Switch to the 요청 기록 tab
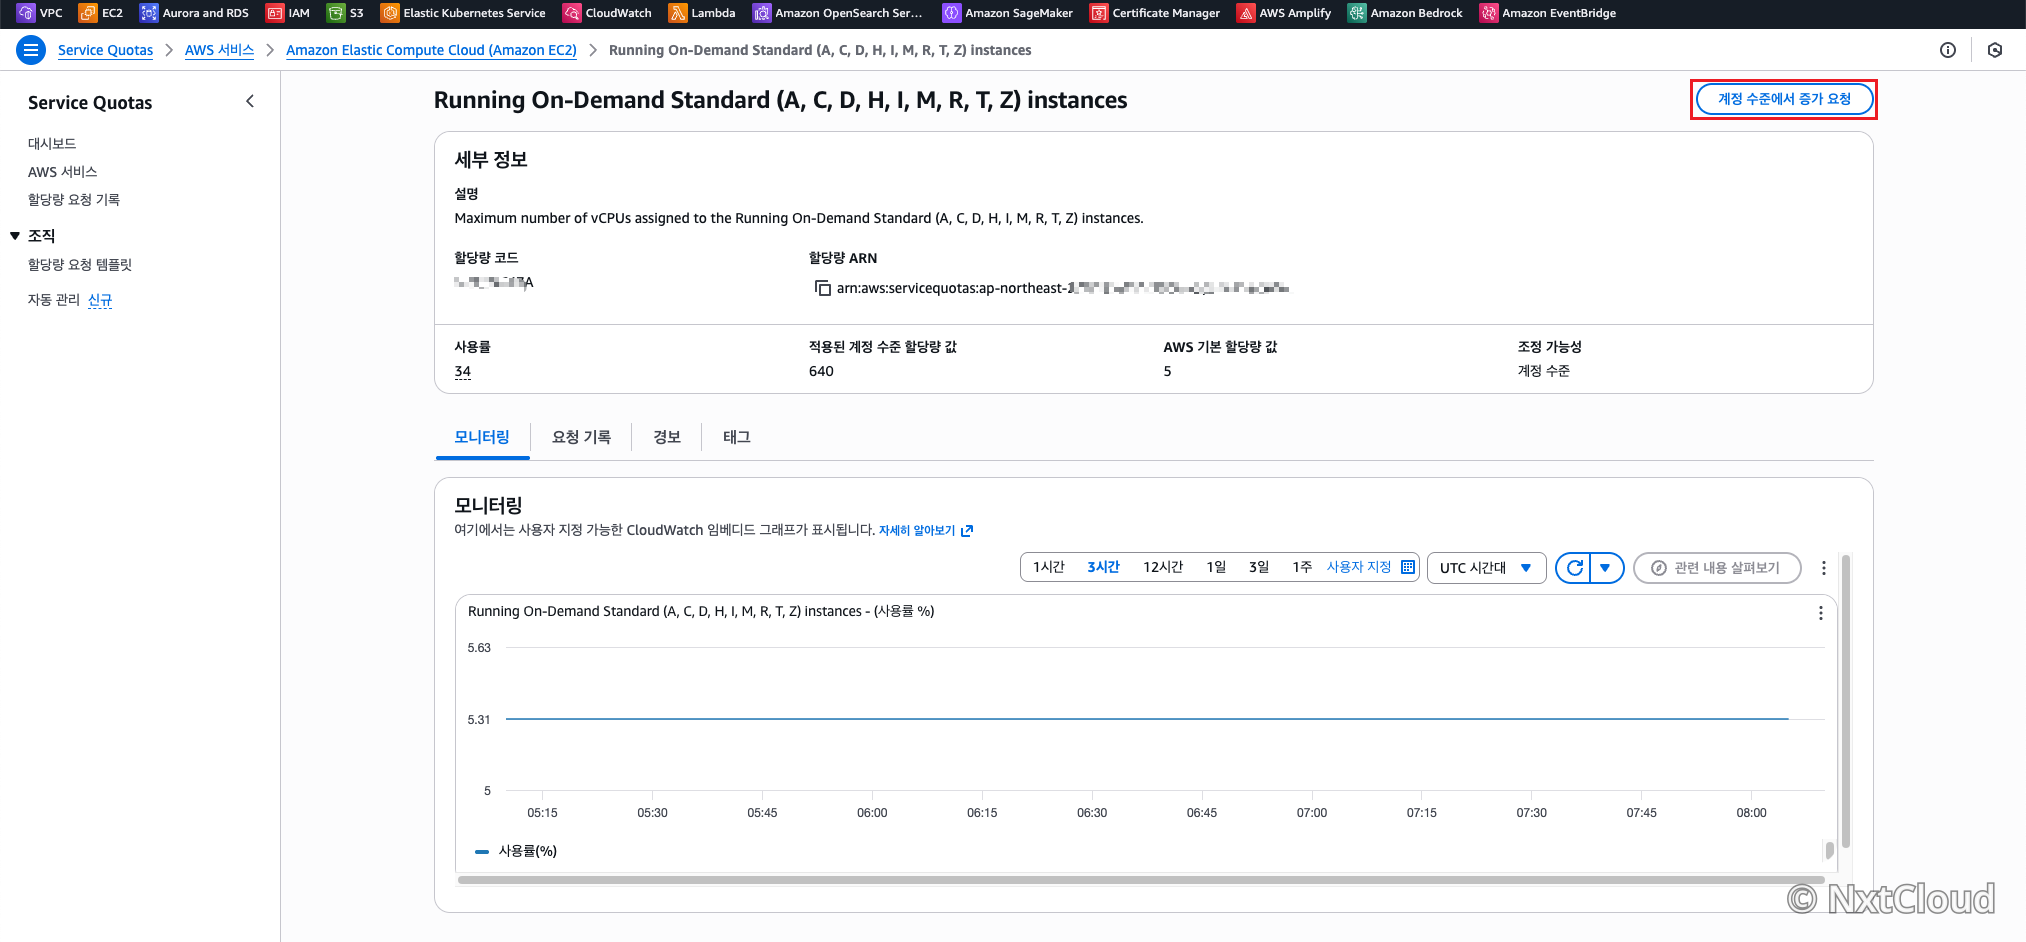This screenshot has height=942, width=2026. (581, 437)
